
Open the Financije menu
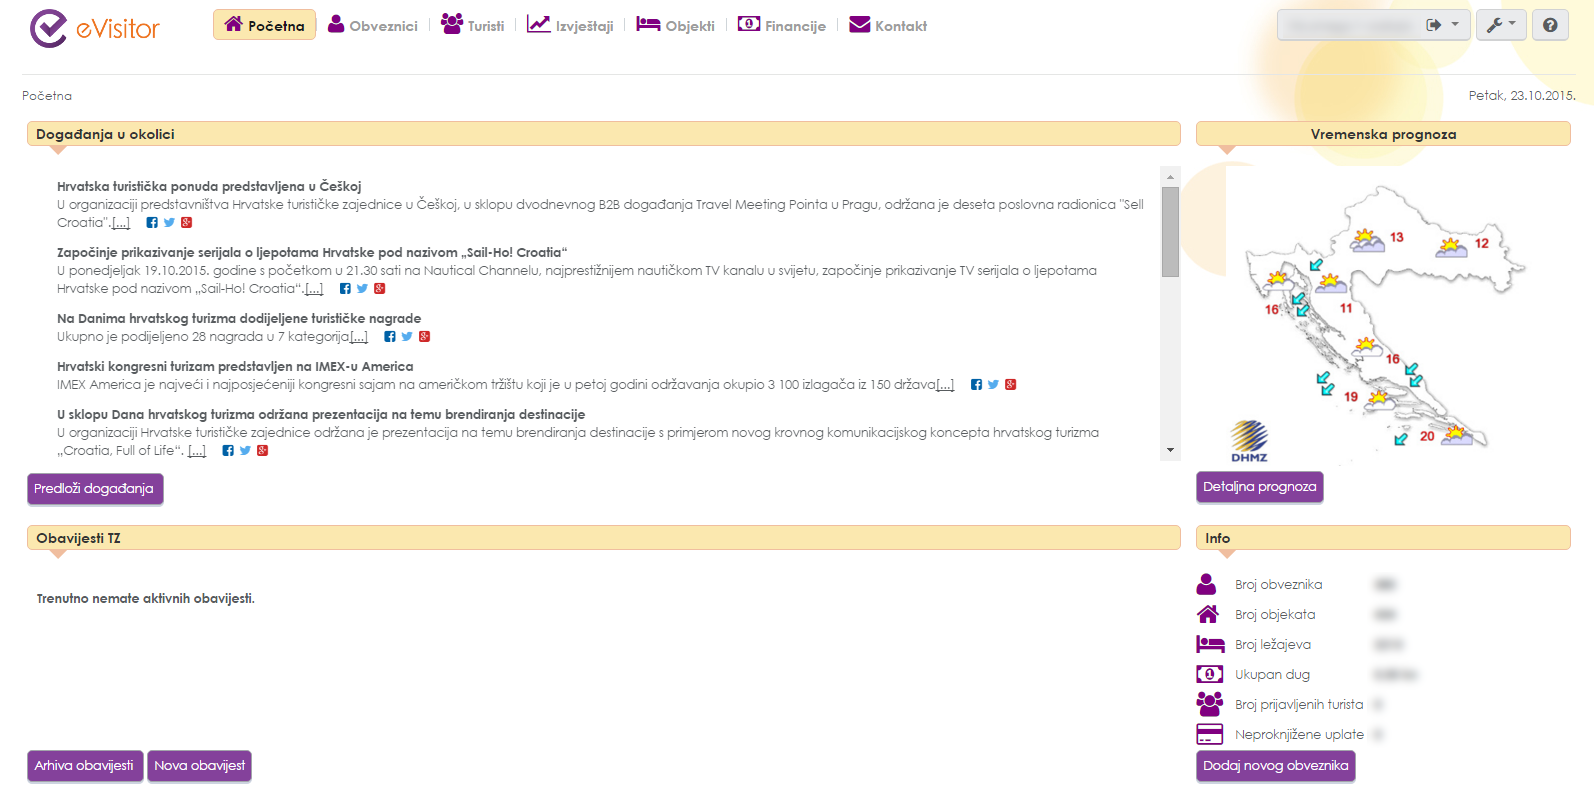click(x=782, y=25)
